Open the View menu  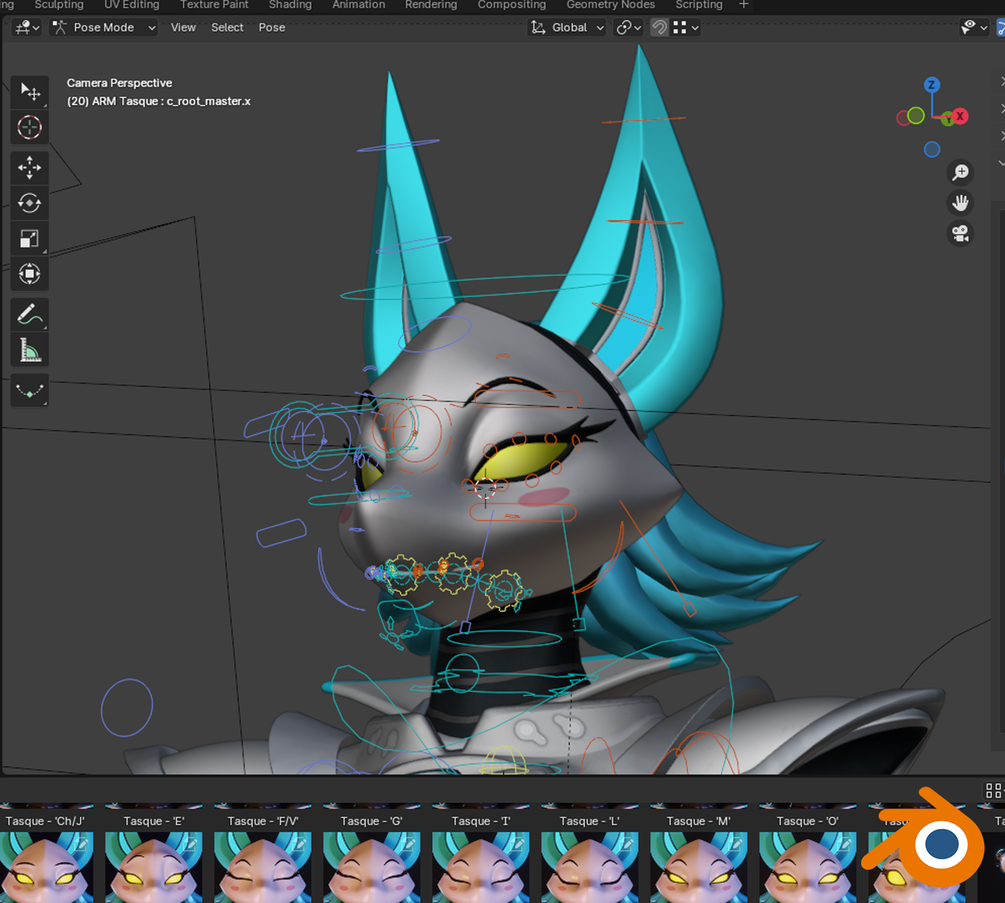(x=183, y=28)
